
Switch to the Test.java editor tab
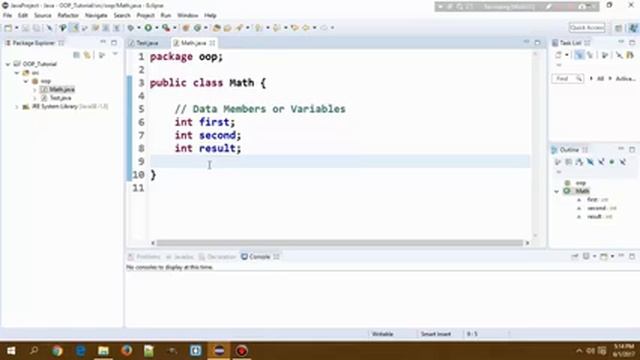147,43
